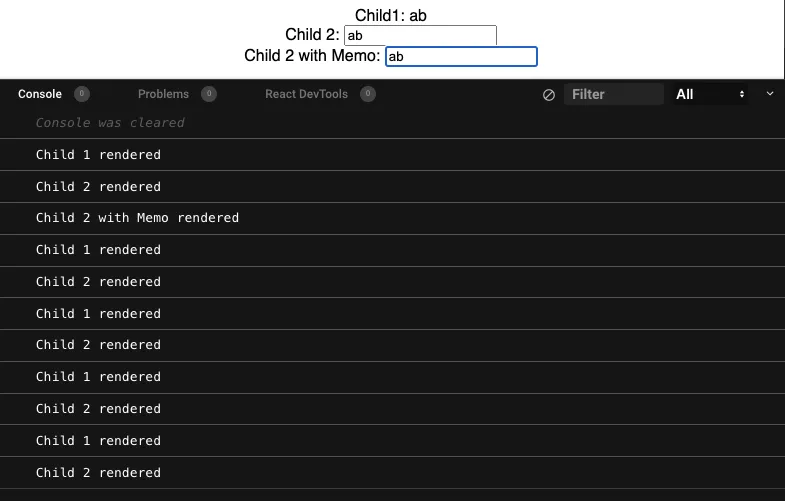Open the All log level dropdown
The width and height of the screenshot is (785, 501).
[x=711, y=94]
